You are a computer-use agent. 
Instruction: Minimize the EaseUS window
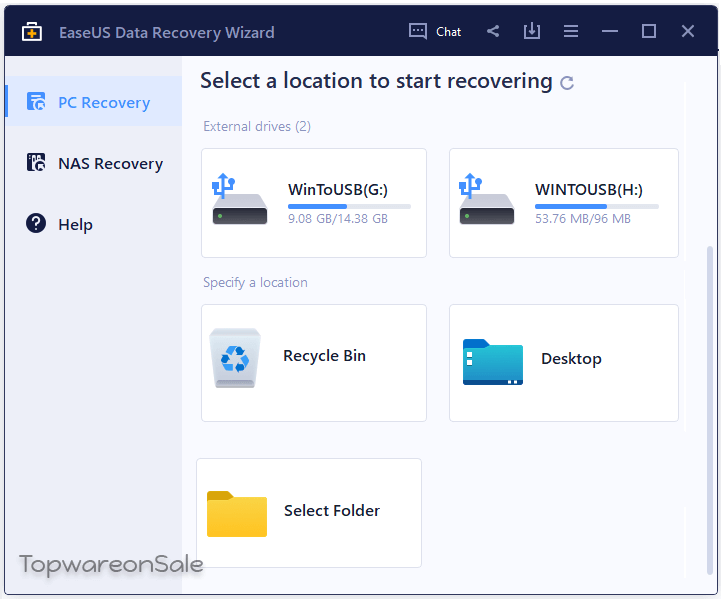[x=610, y=31]
